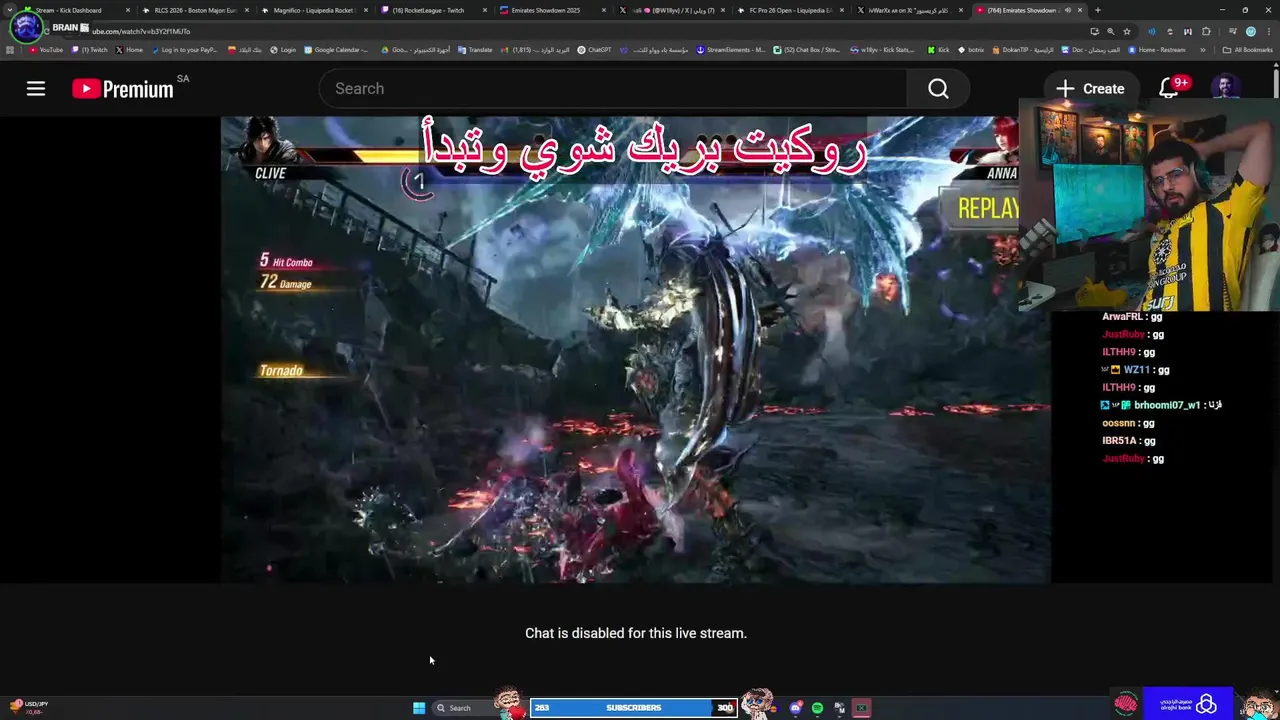The width and height of the screenshot is (1280, 720).
Task: Expand the hidden bookmarks overflow chevron
Action: 1203,49
